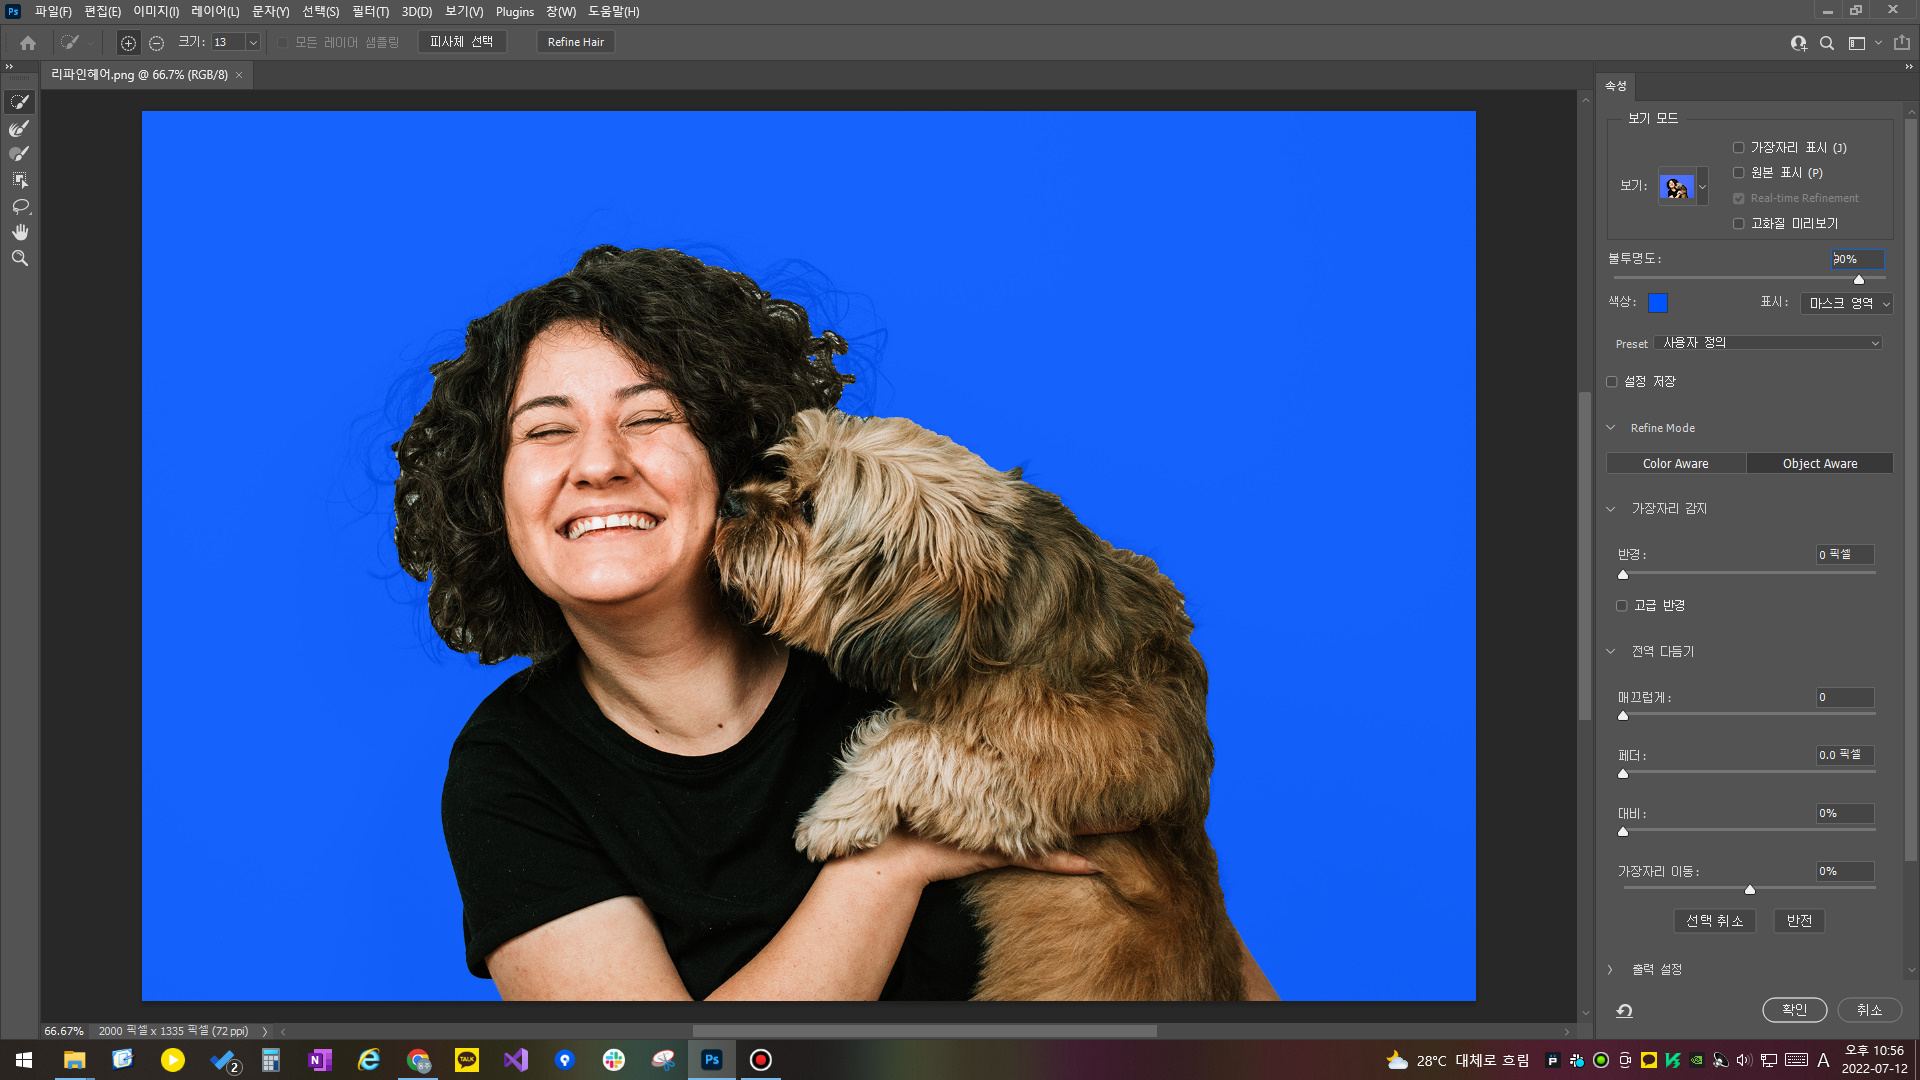1920x1080 pixels.
Task: Open Google Chrome from taskbar
Action: pos(418,1060)
